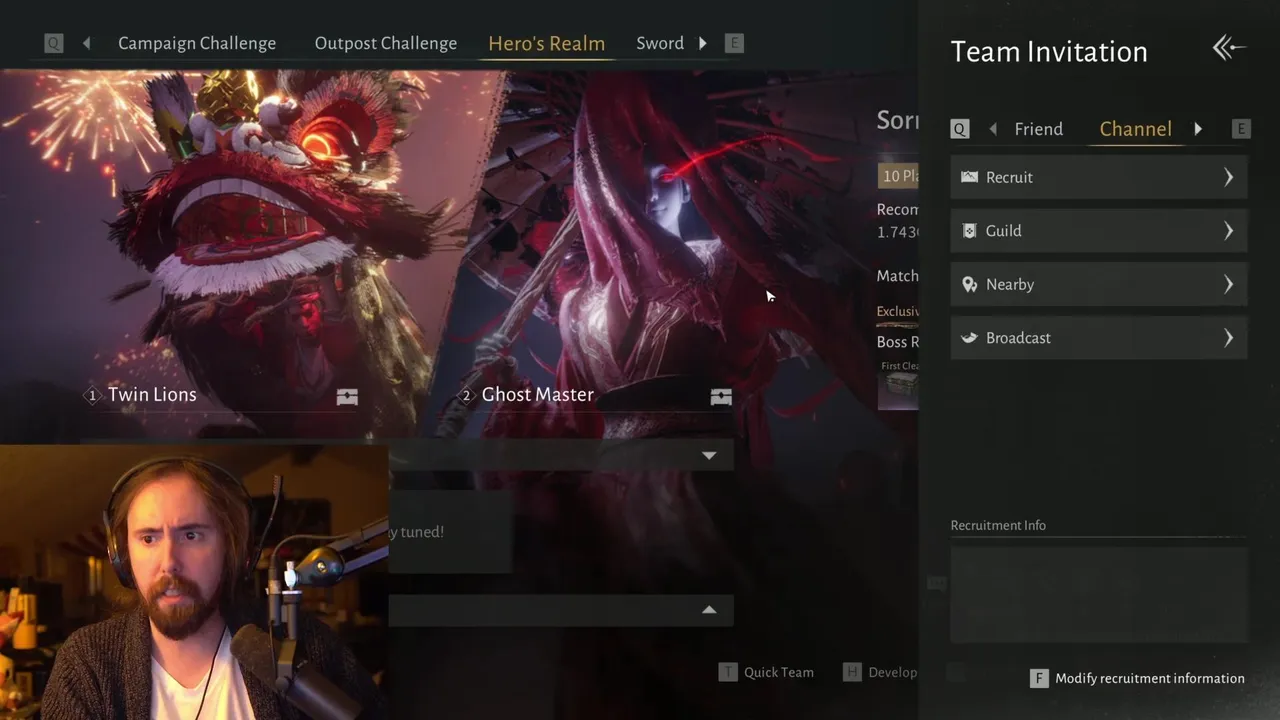Click Q key icon in Team Invitation panel
Viewport: 1280px width, 720px height.
960,129
